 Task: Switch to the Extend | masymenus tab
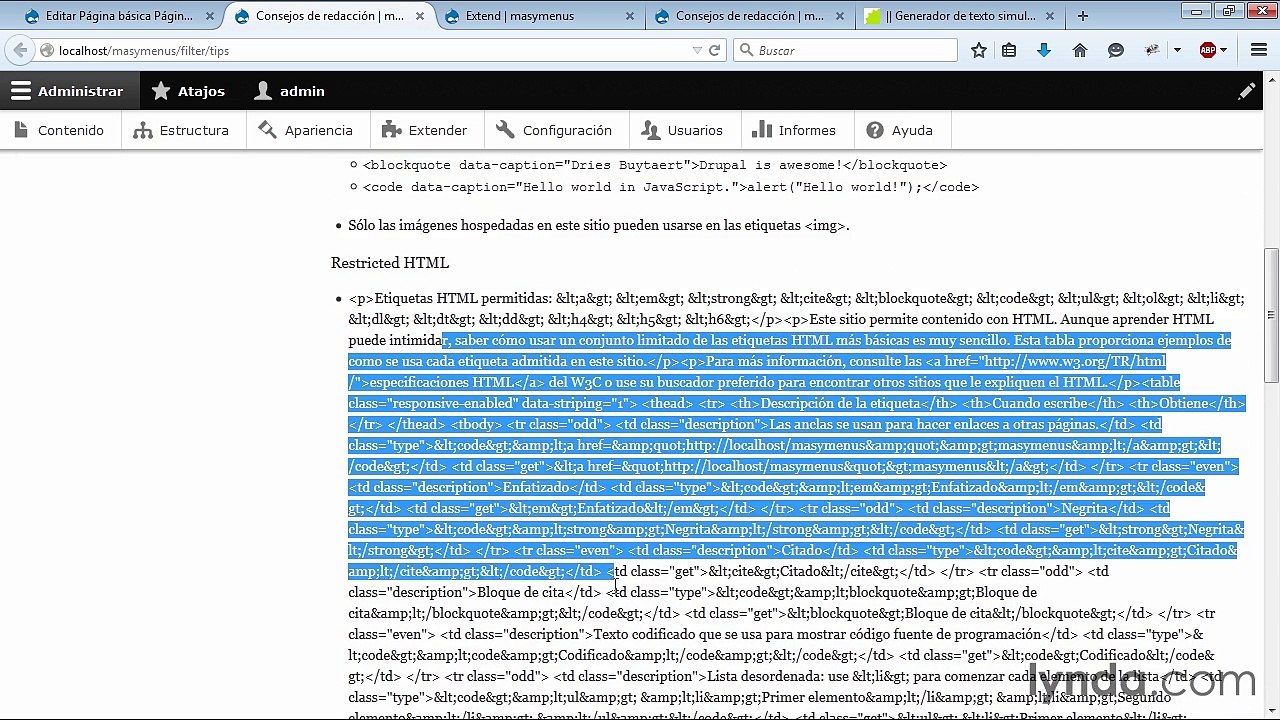click(540, 16)
